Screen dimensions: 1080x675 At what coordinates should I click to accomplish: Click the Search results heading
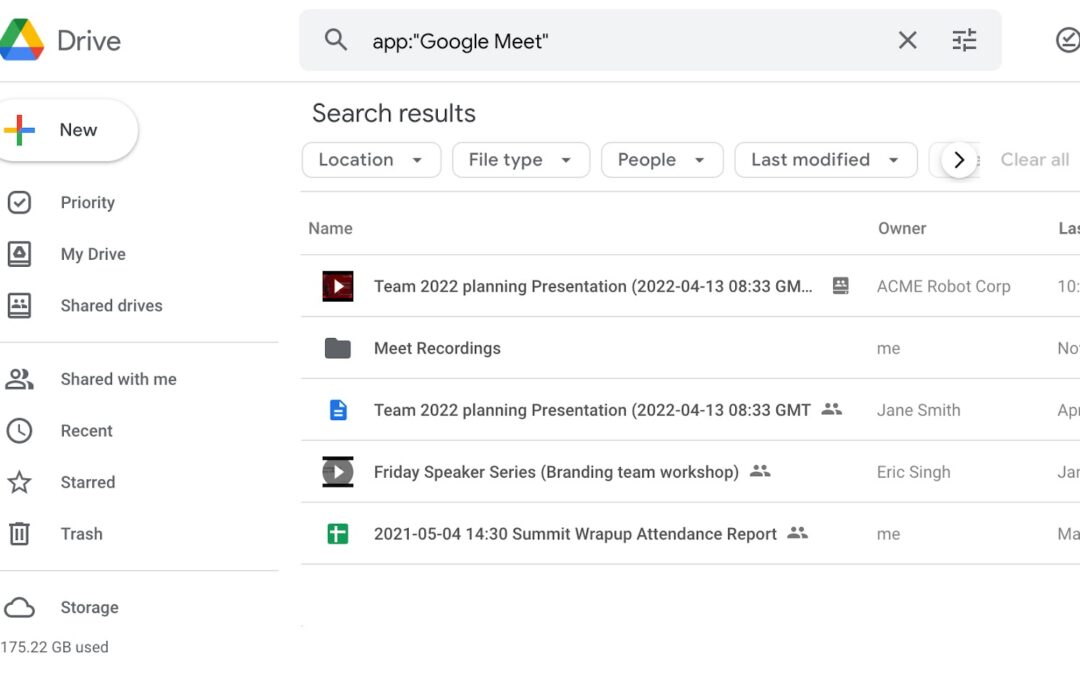coord(394,114)
